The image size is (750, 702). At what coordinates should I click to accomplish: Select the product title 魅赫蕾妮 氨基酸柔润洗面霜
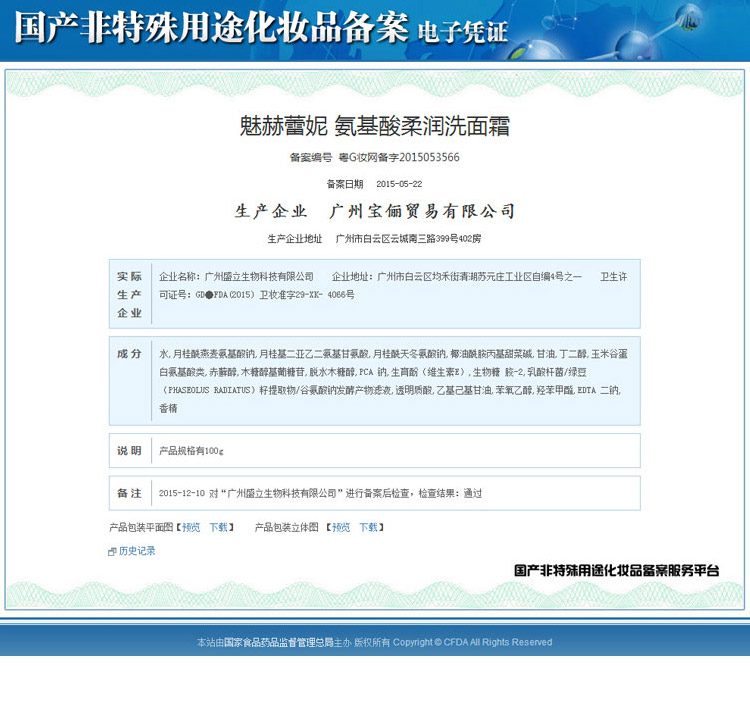(x=375, y=126)
